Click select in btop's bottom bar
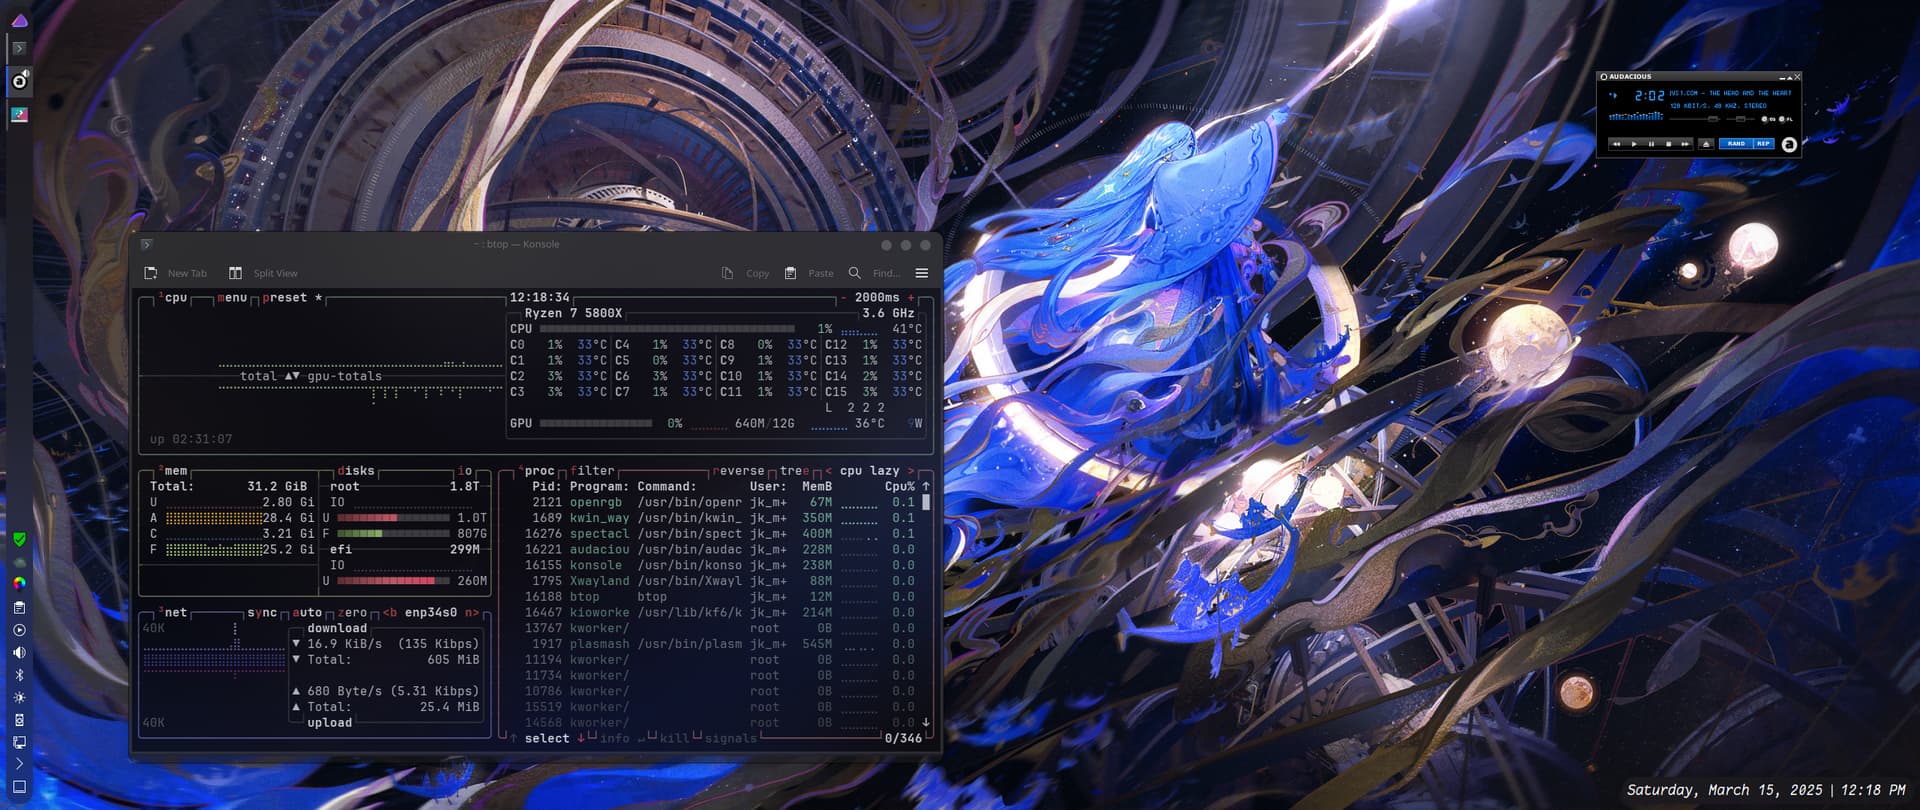The image size is (1920, 810). [547, 738]
